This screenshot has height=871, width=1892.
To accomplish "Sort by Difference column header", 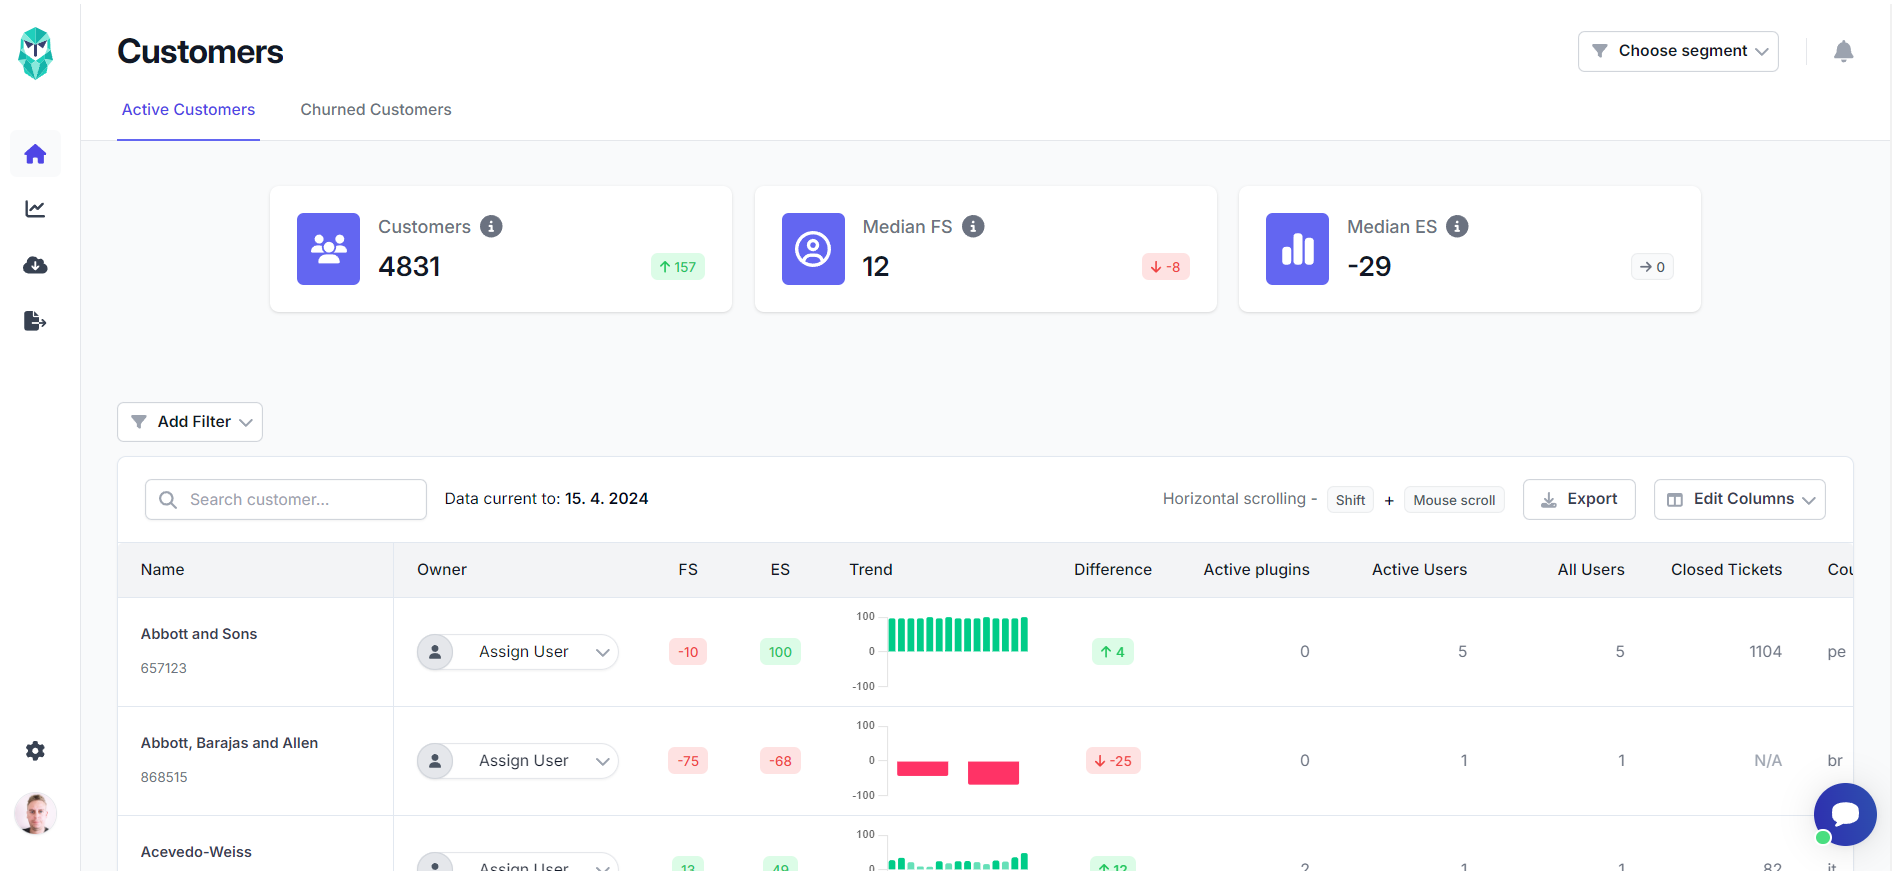I will click(x=1113, y=570).
